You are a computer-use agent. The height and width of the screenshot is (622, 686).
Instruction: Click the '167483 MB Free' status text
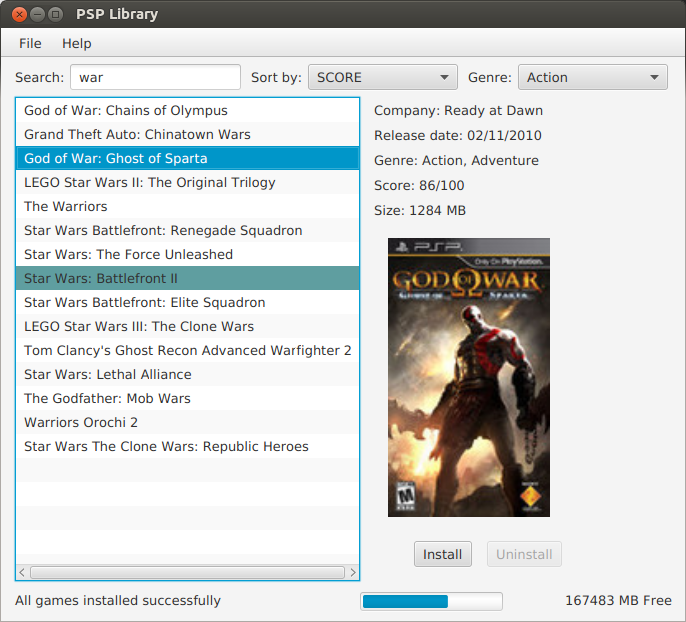618,601
